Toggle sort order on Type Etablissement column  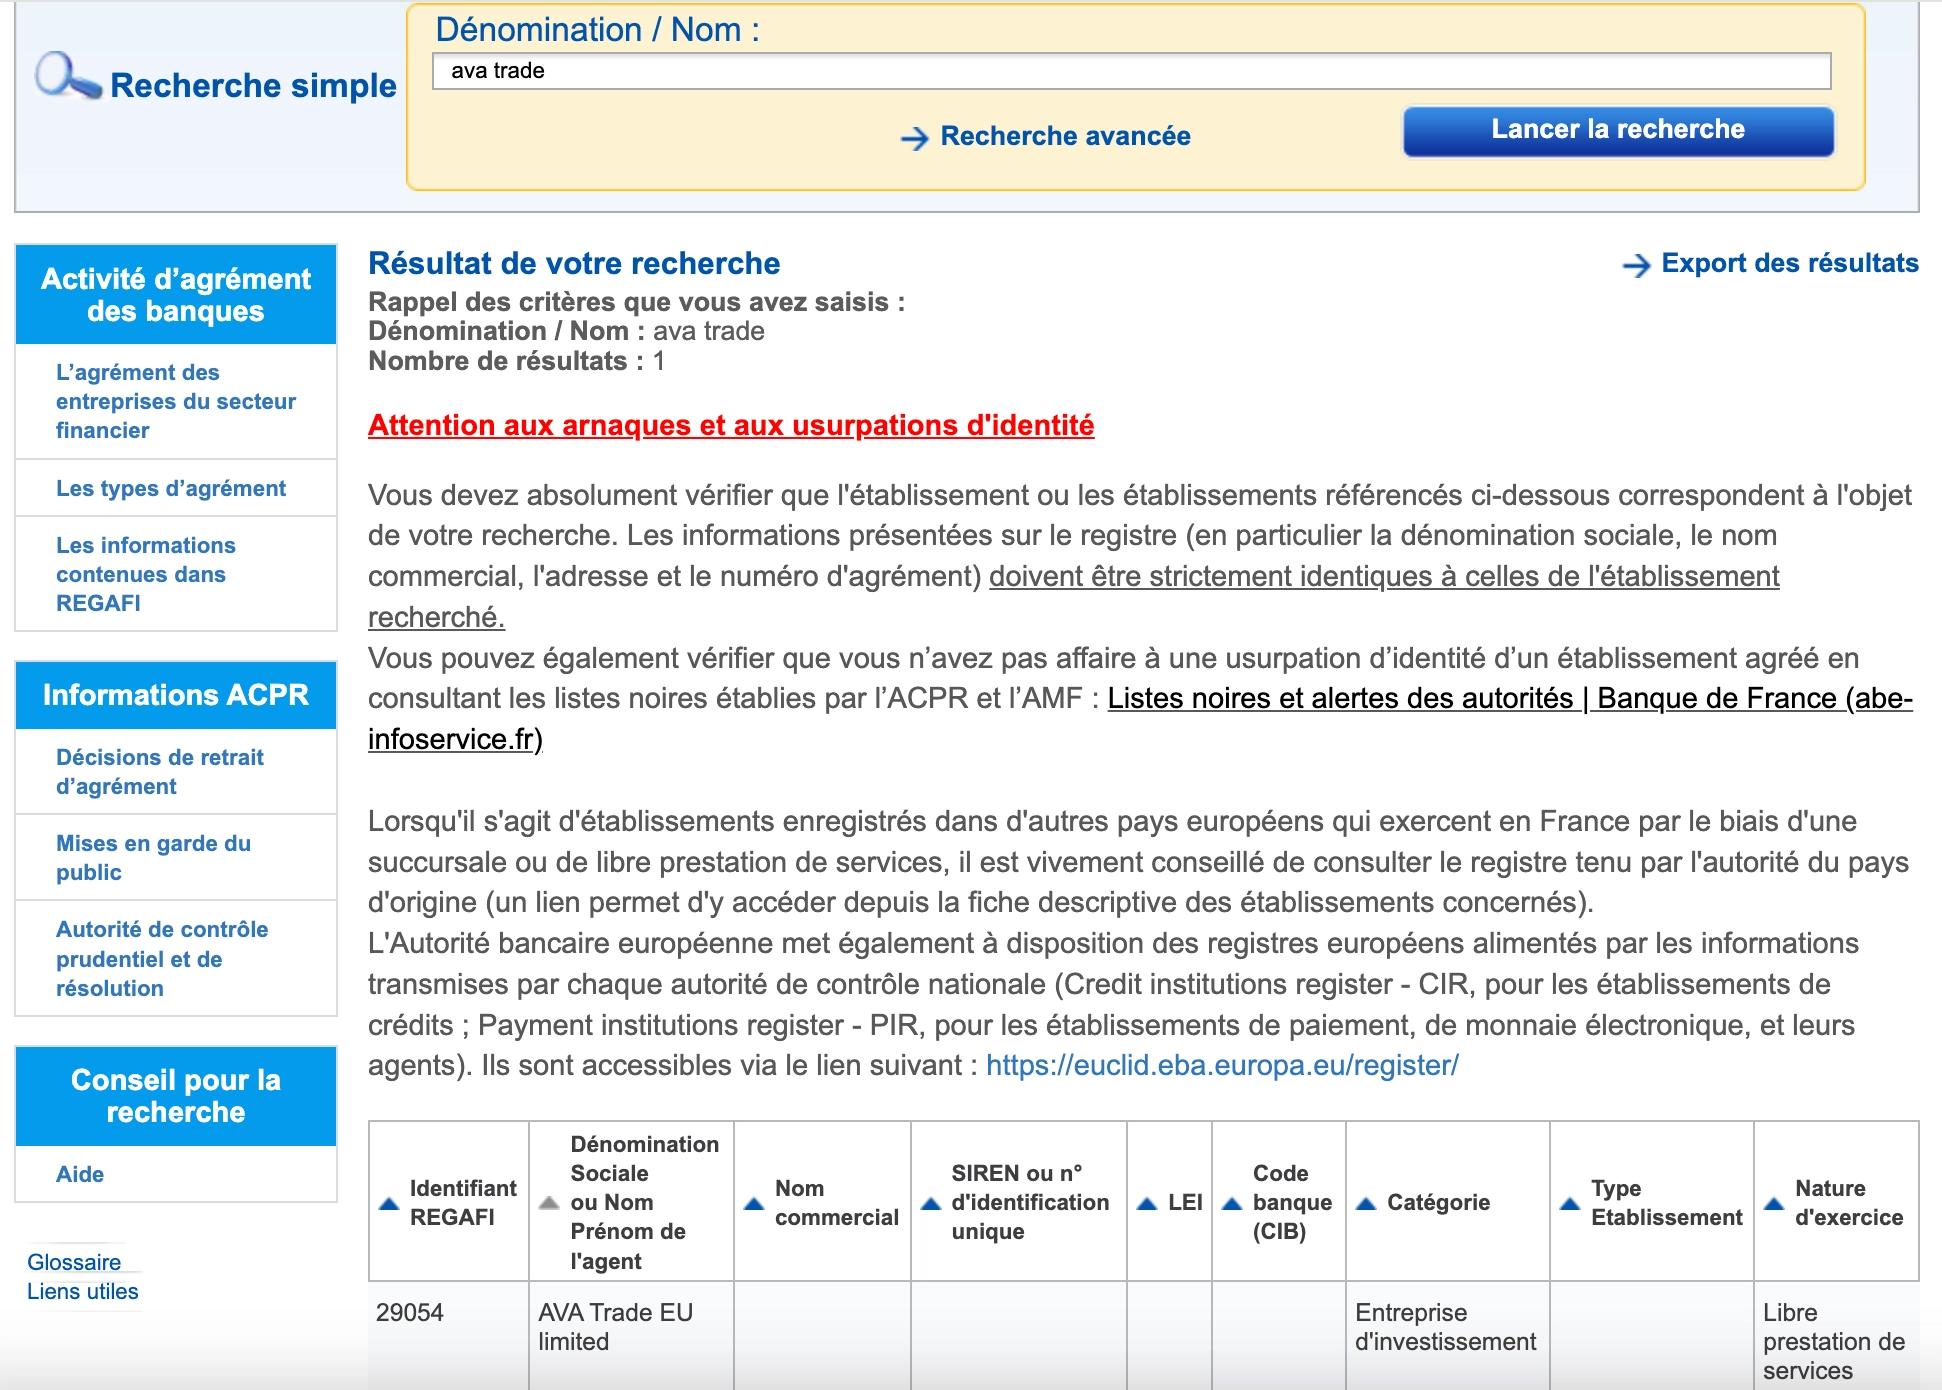click(x=1571, y=1203)
